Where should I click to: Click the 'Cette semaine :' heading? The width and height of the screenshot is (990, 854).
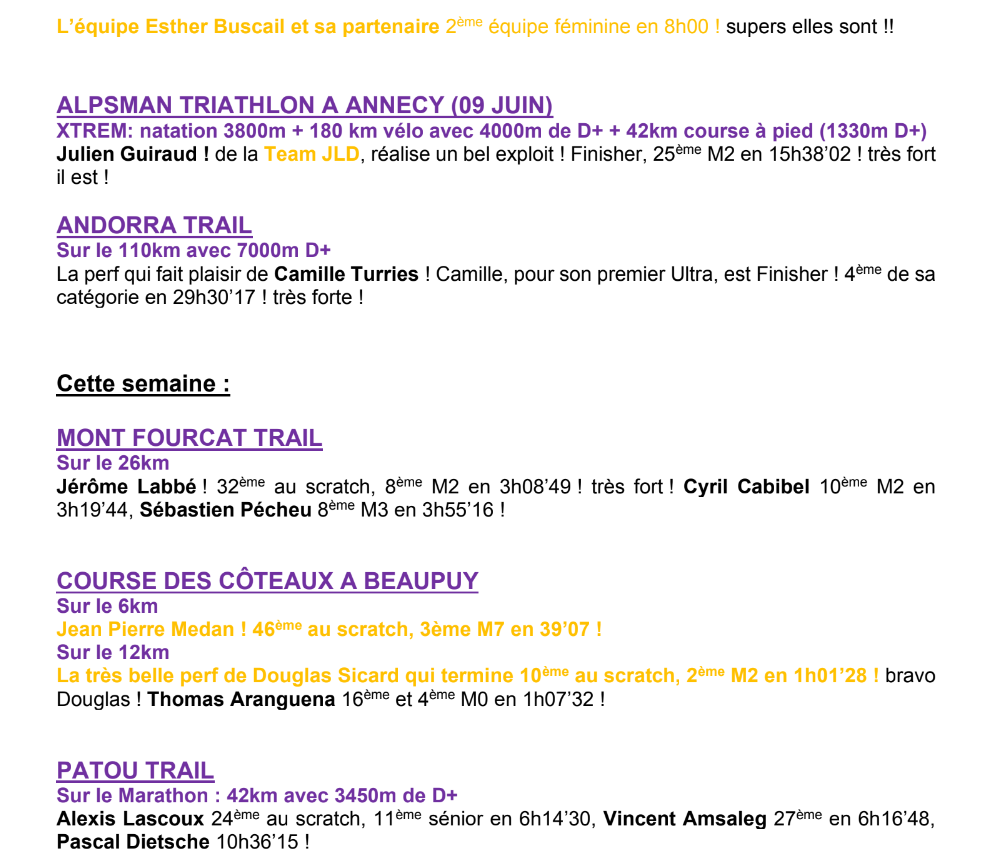click(x=143, y=384)
